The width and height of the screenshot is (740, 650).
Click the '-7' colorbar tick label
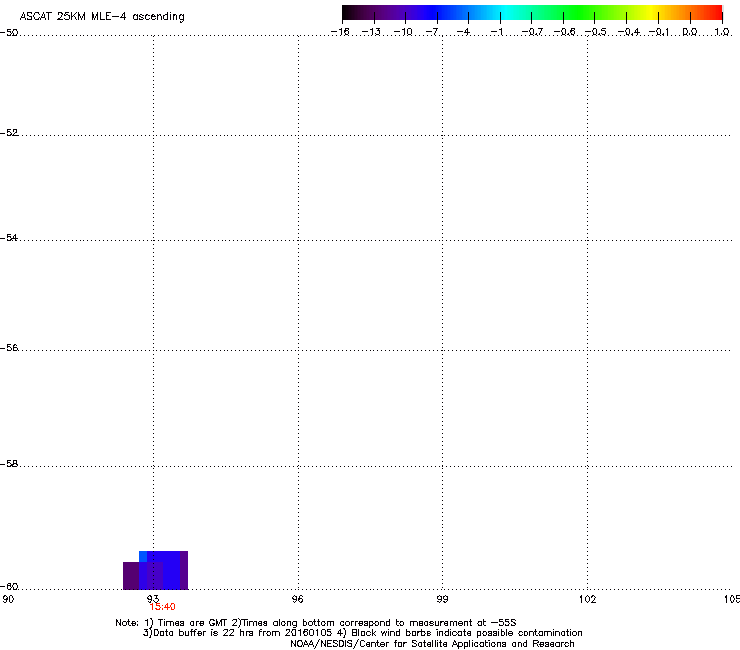tap(433, 32)
